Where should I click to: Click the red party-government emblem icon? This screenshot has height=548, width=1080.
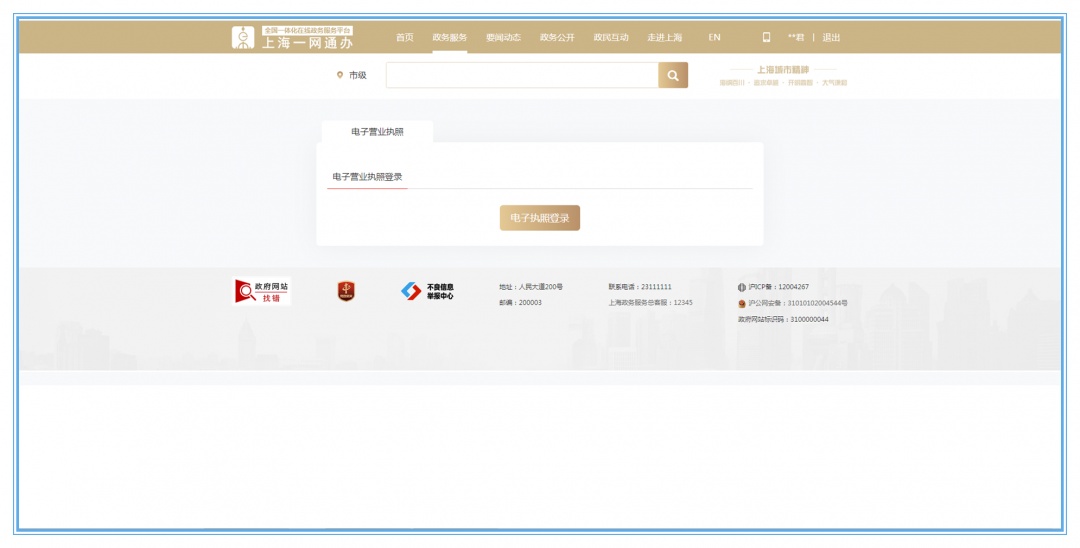pyautogui.click(x=346, y=291)
